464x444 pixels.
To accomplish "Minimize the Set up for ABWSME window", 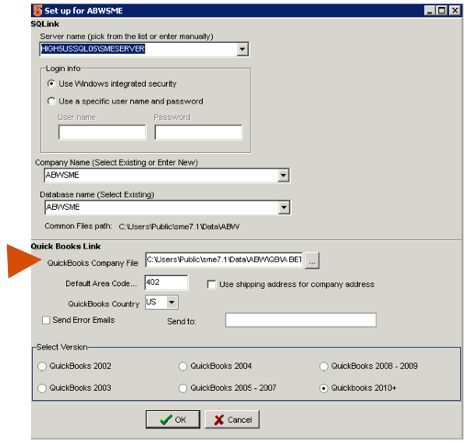I will coord(430,11).
